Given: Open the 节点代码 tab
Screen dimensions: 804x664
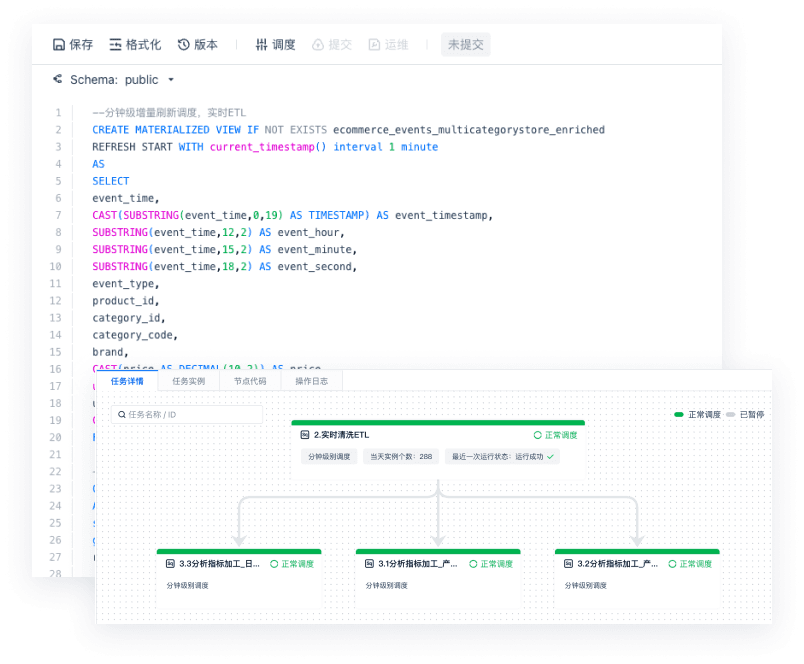Looking at the screenshot, I should tap(249, 381).
